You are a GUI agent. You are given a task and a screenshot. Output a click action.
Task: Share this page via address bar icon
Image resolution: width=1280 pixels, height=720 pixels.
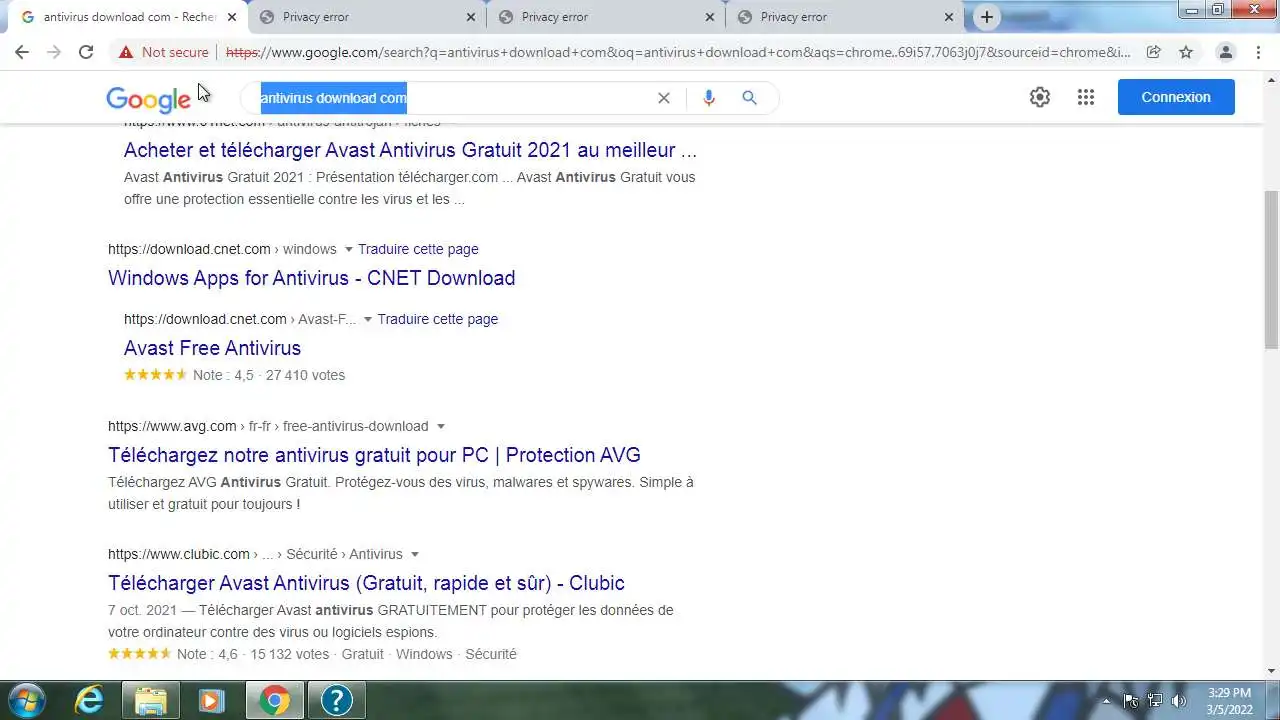click(1153, 52)
